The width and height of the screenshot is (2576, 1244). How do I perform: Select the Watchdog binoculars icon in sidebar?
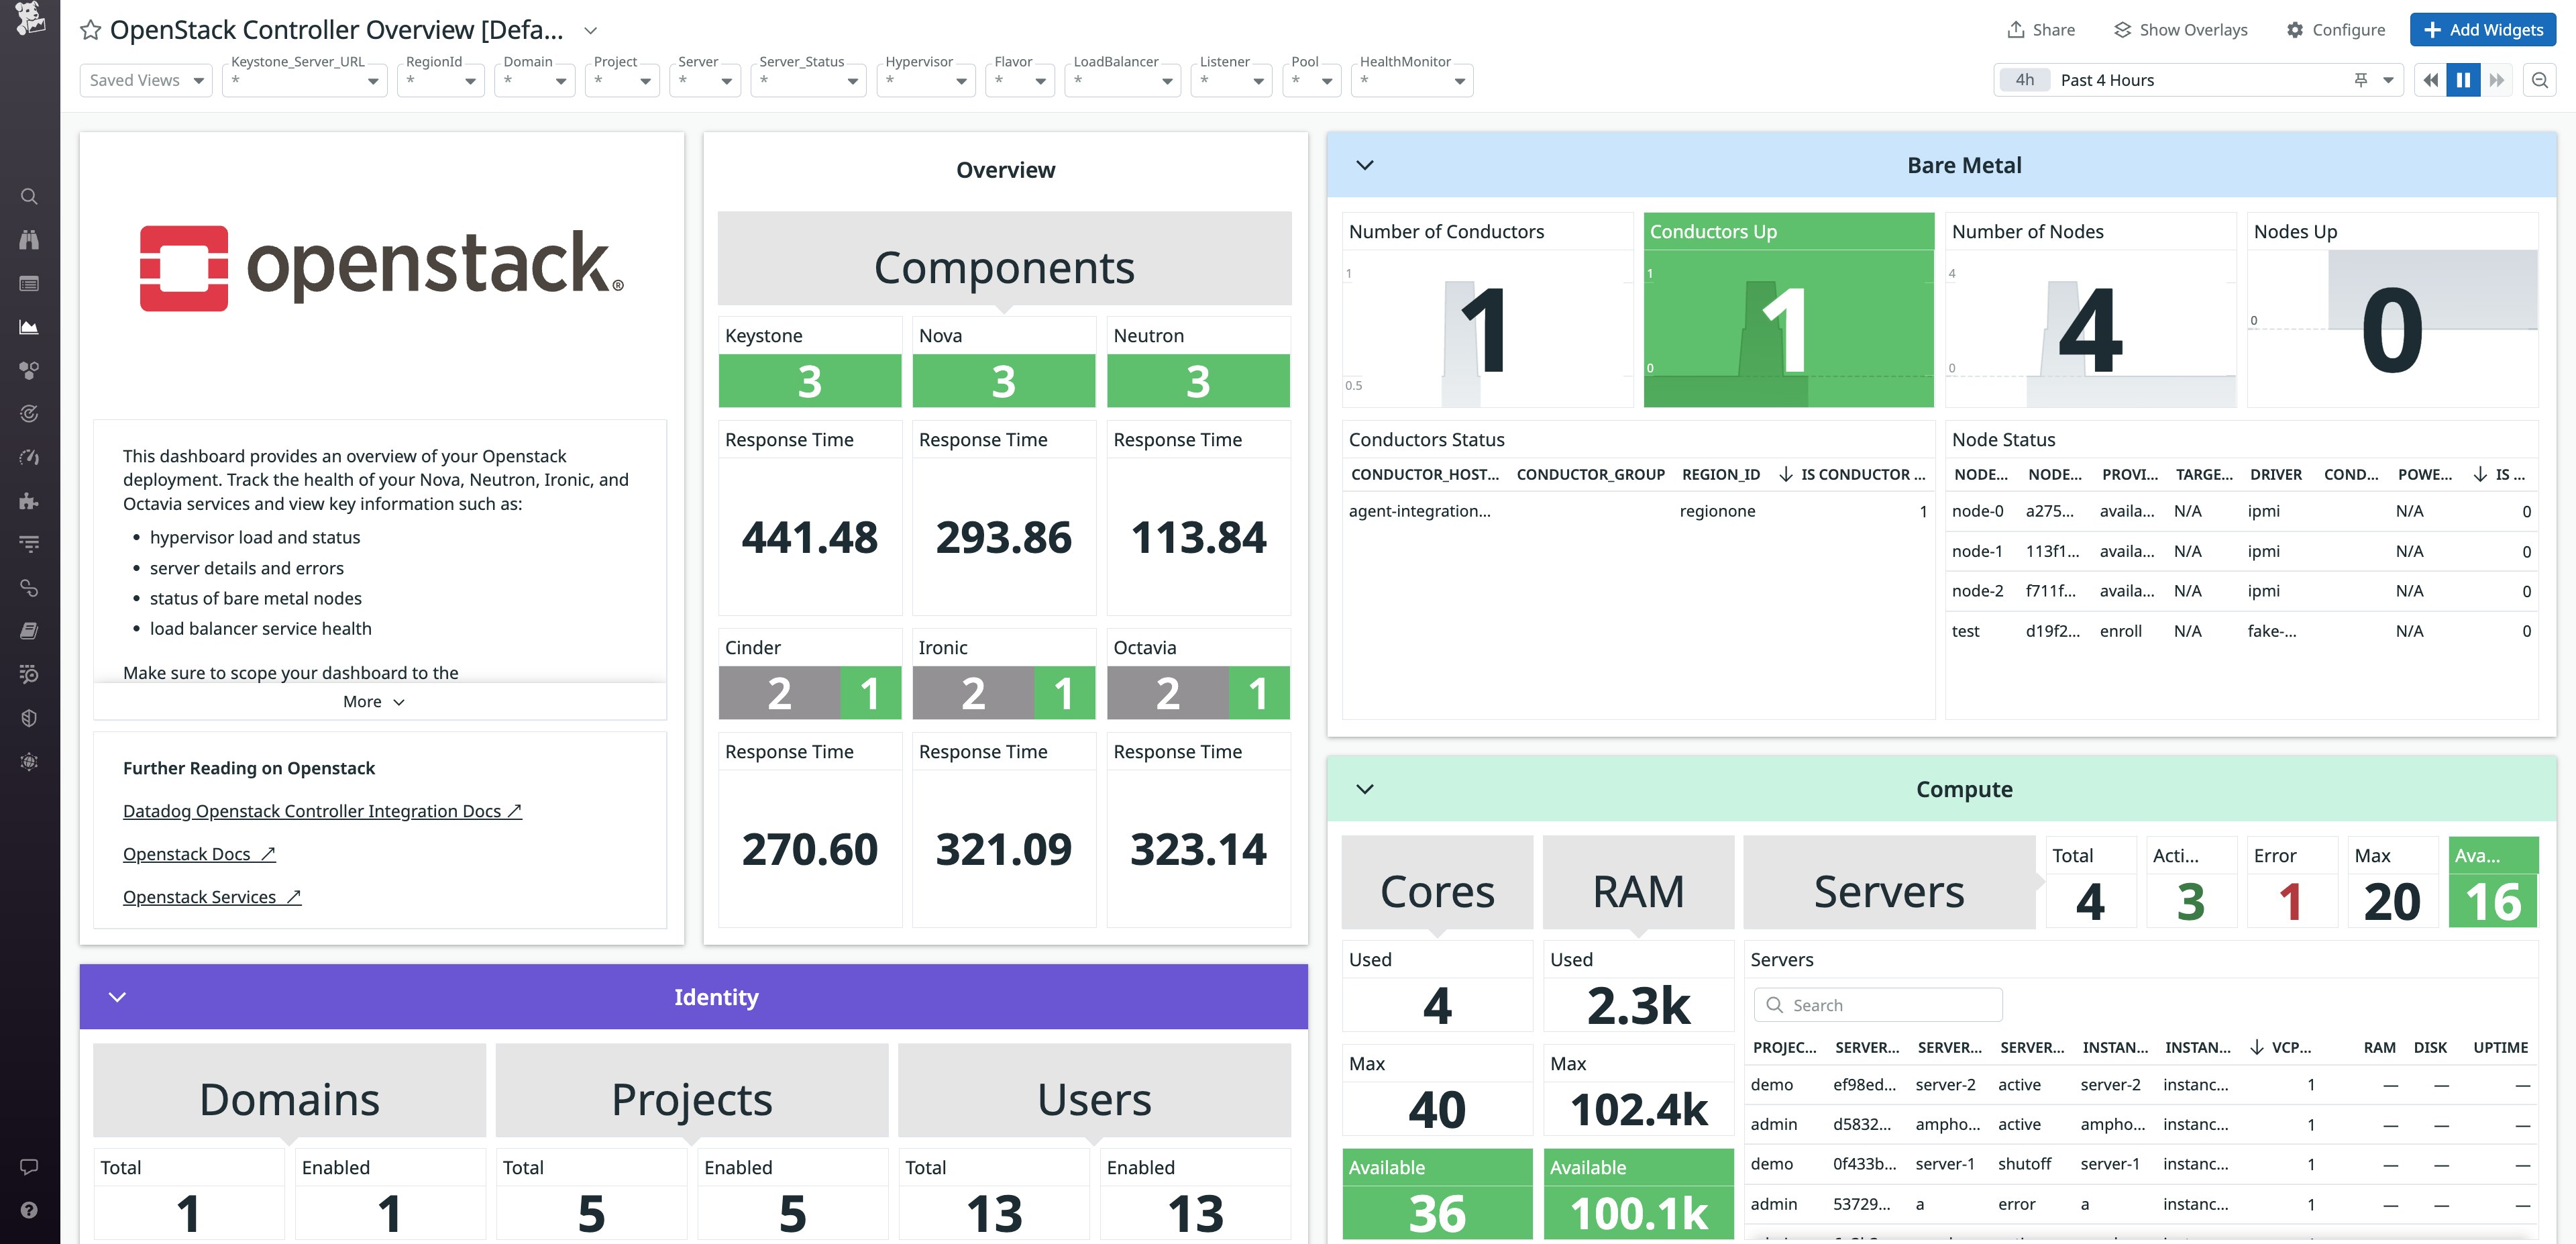coord(29,240)
